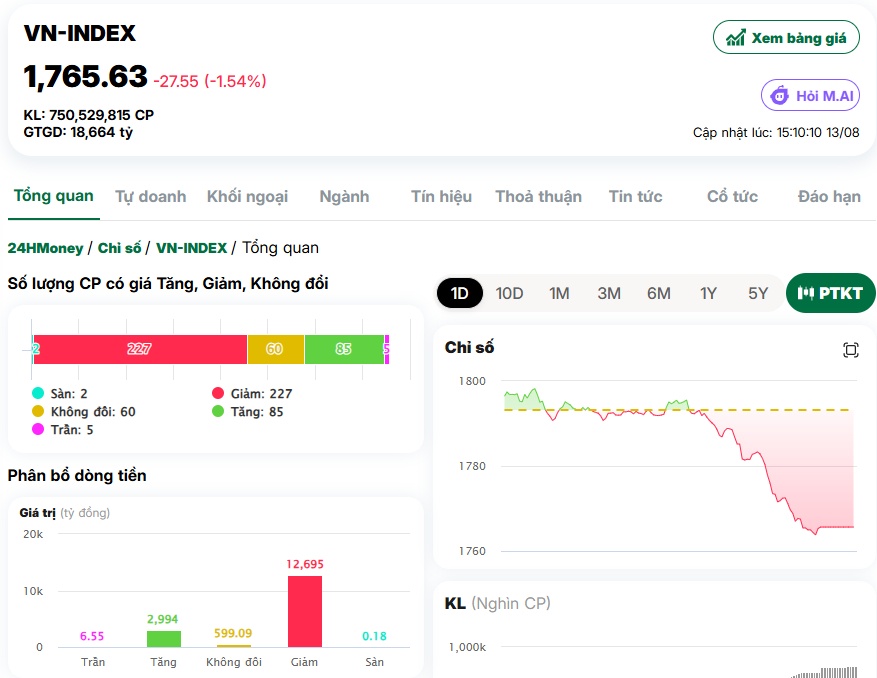Image resolution: width=877 pixels, height=678 pixels.
Task: Select the 1Y chart range
Action: (x=708, y=293)
